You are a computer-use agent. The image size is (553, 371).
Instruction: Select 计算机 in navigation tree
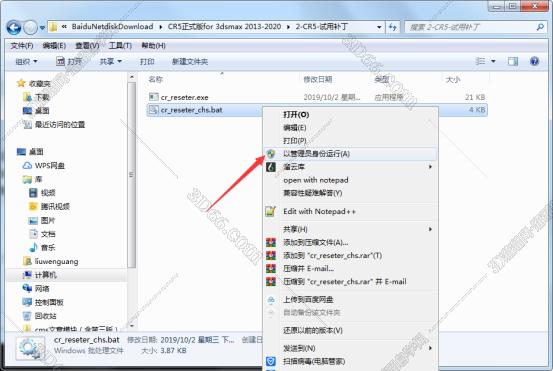point(39,275)
